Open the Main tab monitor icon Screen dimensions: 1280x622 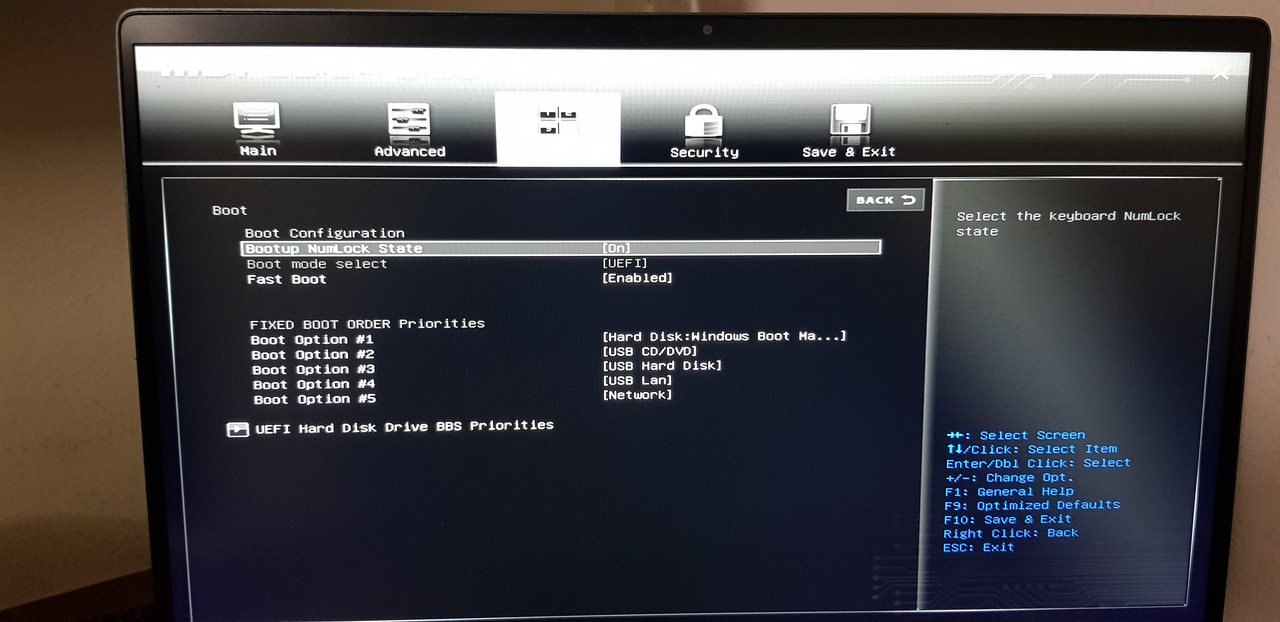tap(257, 120)
